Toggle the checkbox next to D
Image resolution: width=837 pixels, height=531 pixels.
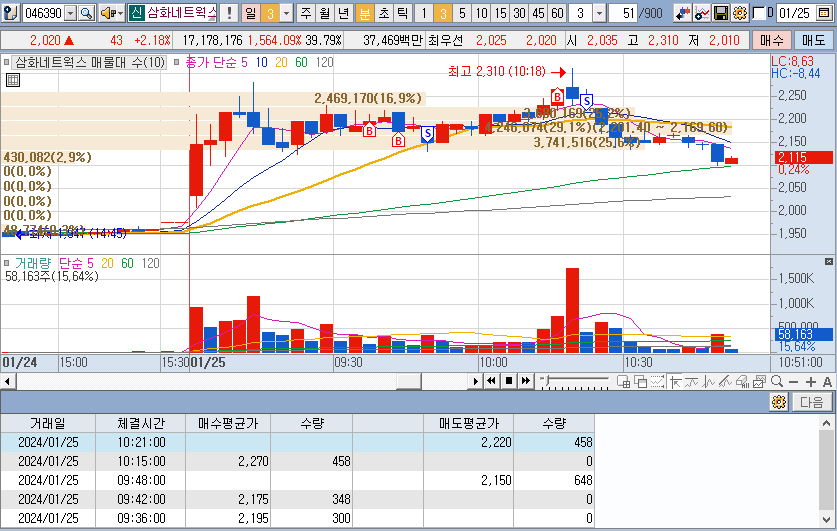[x=758, y=13]
